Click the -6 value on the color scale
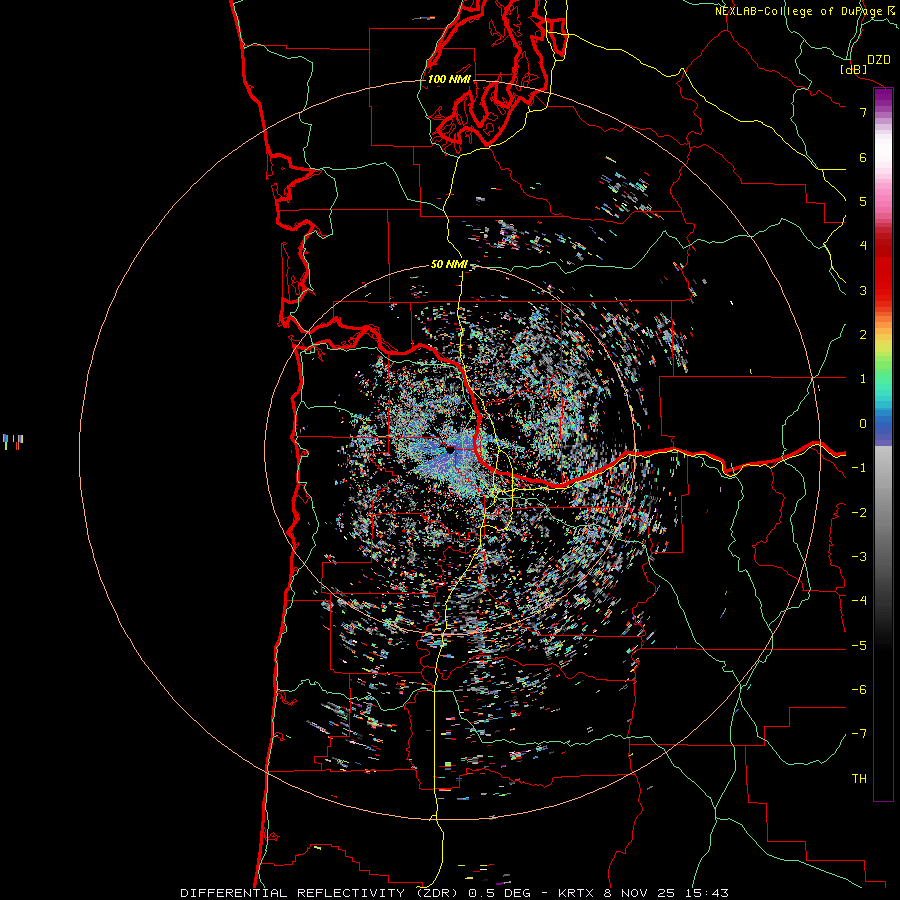This screenshot has width=900, height=900. click(x=859, y=690)
